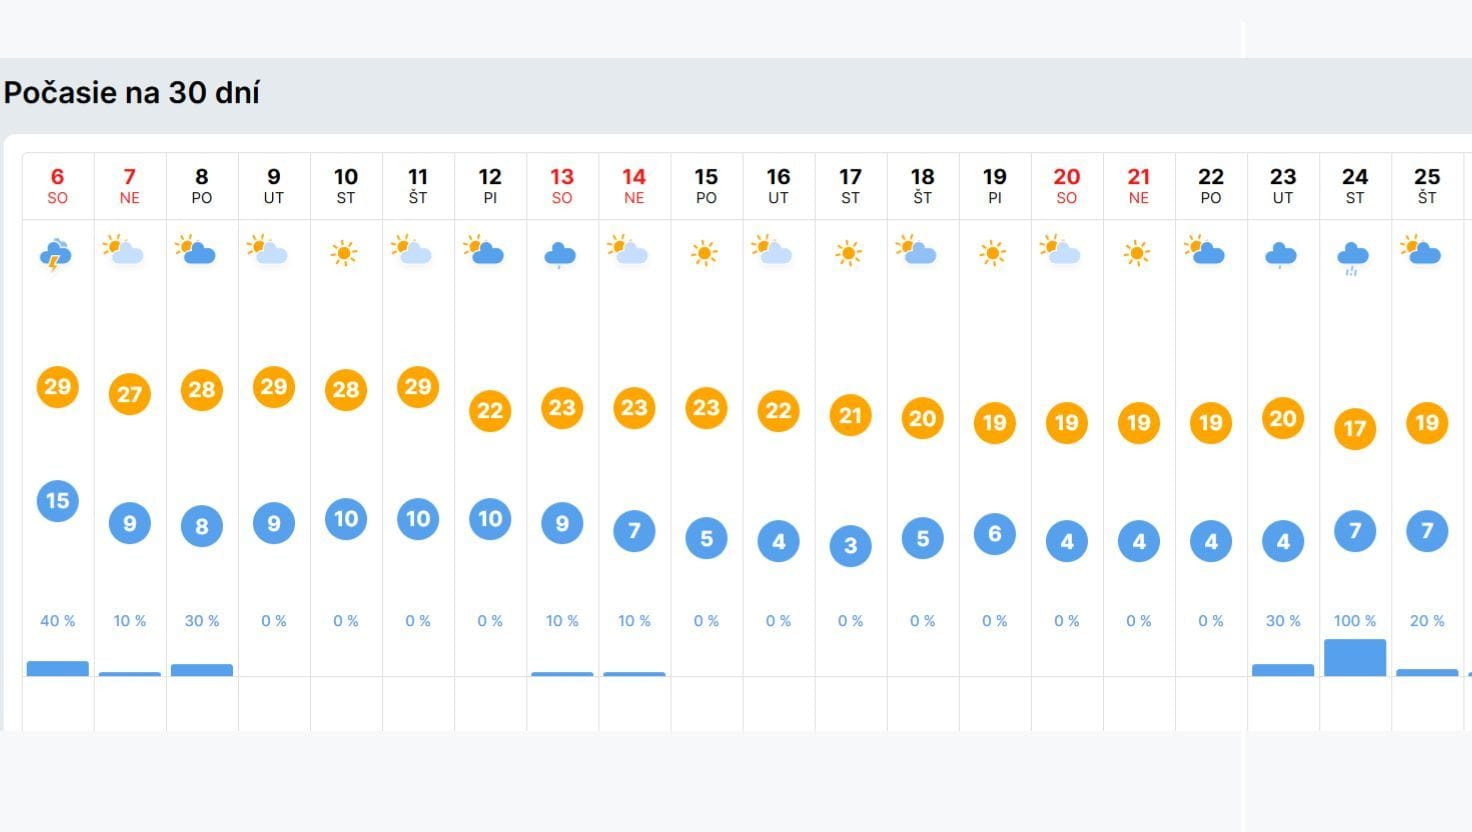
Task: Click the sunny icon for Sunday 21
Action: point(1137,254)
